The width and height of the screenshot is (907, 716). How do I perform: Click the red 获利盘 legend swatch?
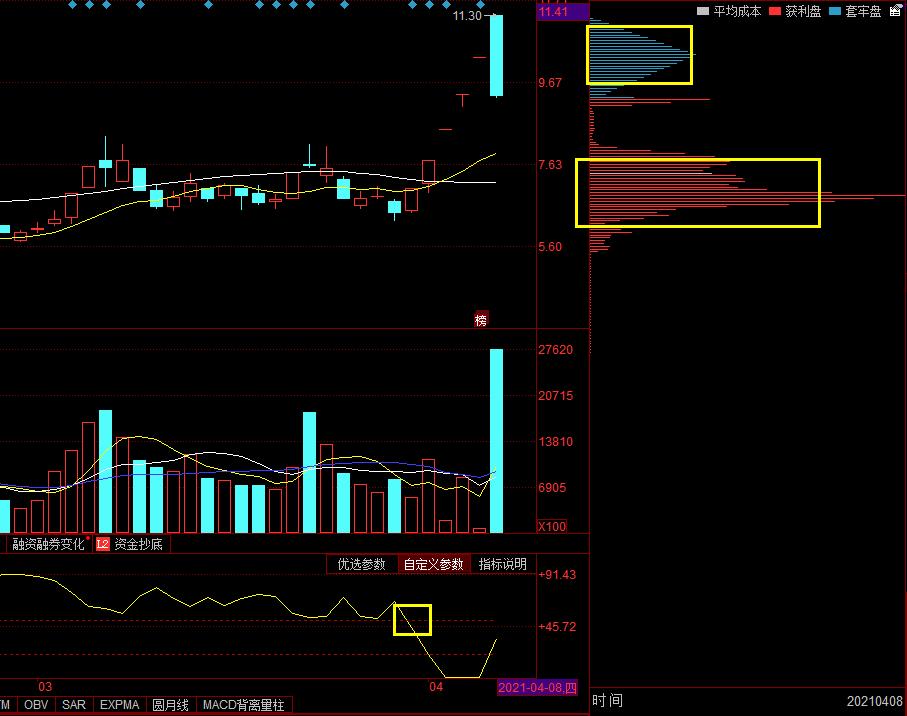point(775,11)
